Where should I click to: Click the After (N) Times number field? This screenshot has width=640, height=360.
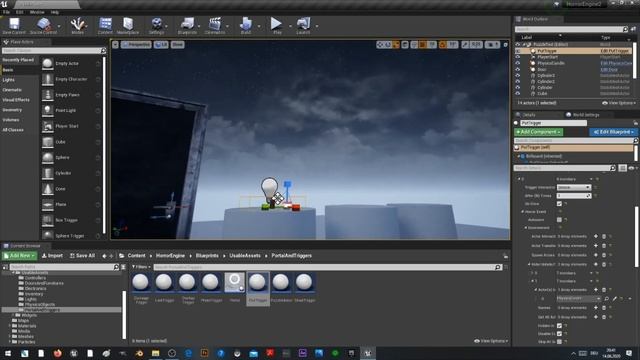click(x=573, y=196)
